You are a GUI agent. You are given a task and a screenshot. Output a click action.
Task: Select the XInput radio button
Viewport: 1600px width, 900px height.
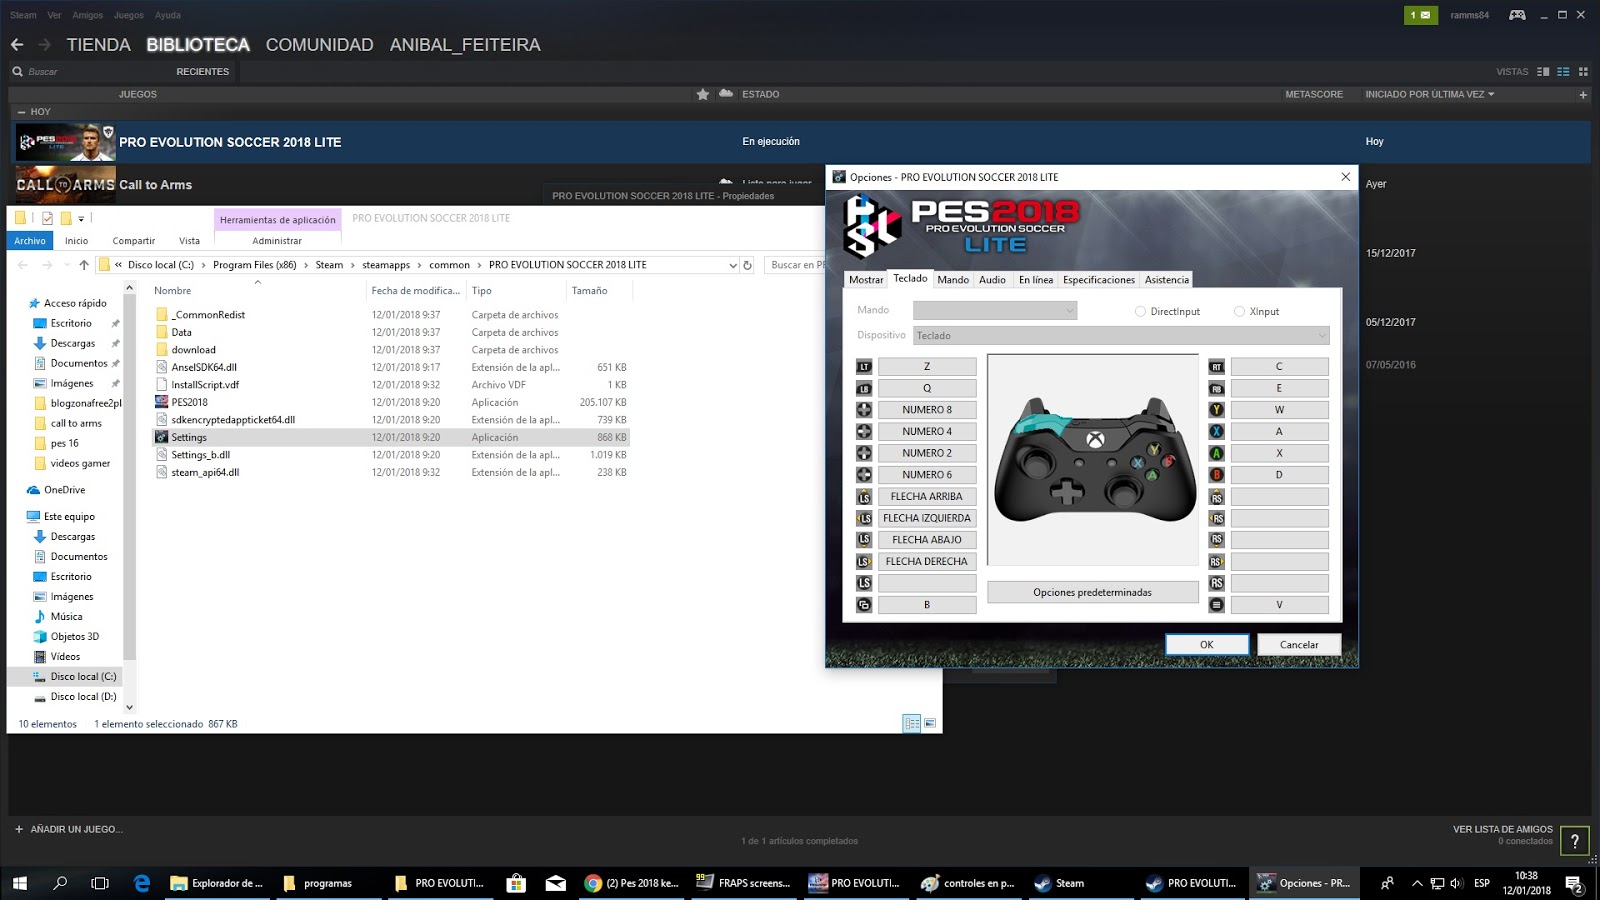point(1239,312)
